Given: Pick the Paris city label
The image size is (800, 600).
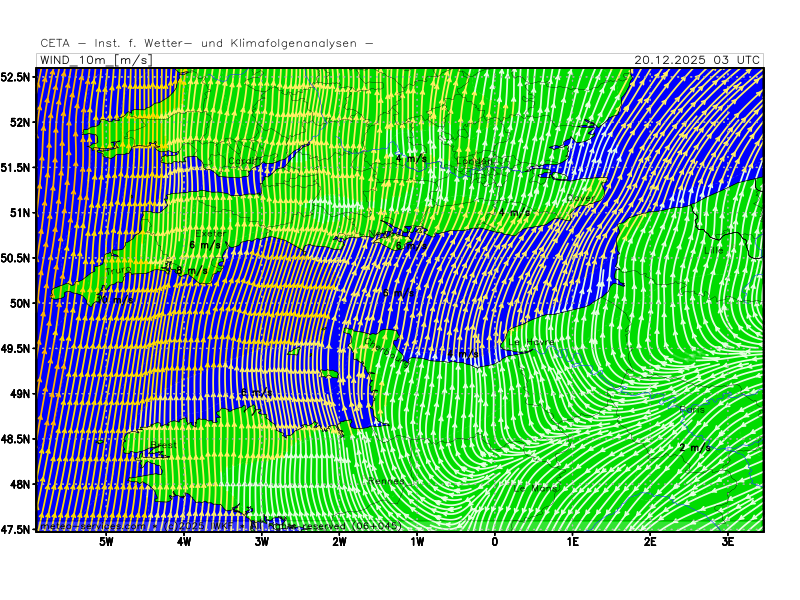Looking at the screenshot, I should point(692,410).
